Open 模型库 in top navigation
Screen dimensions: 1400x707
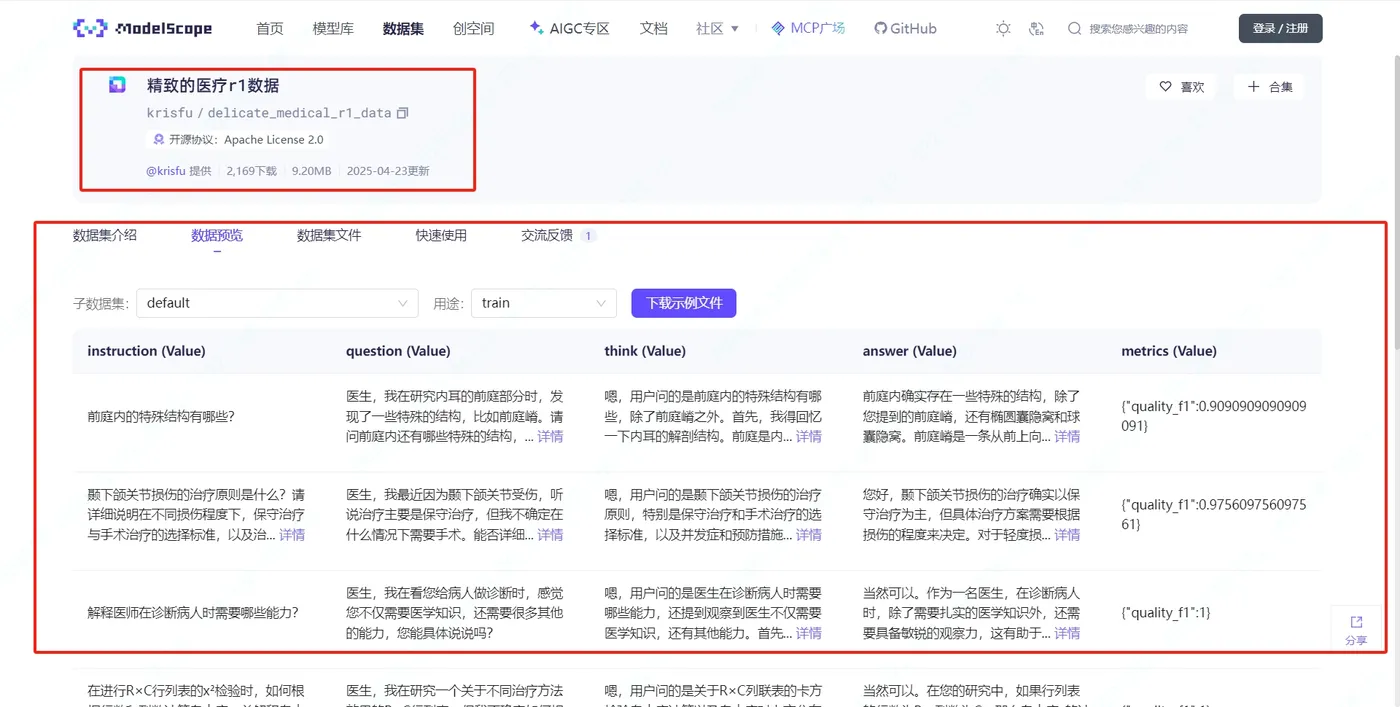[x=333, y=29]
